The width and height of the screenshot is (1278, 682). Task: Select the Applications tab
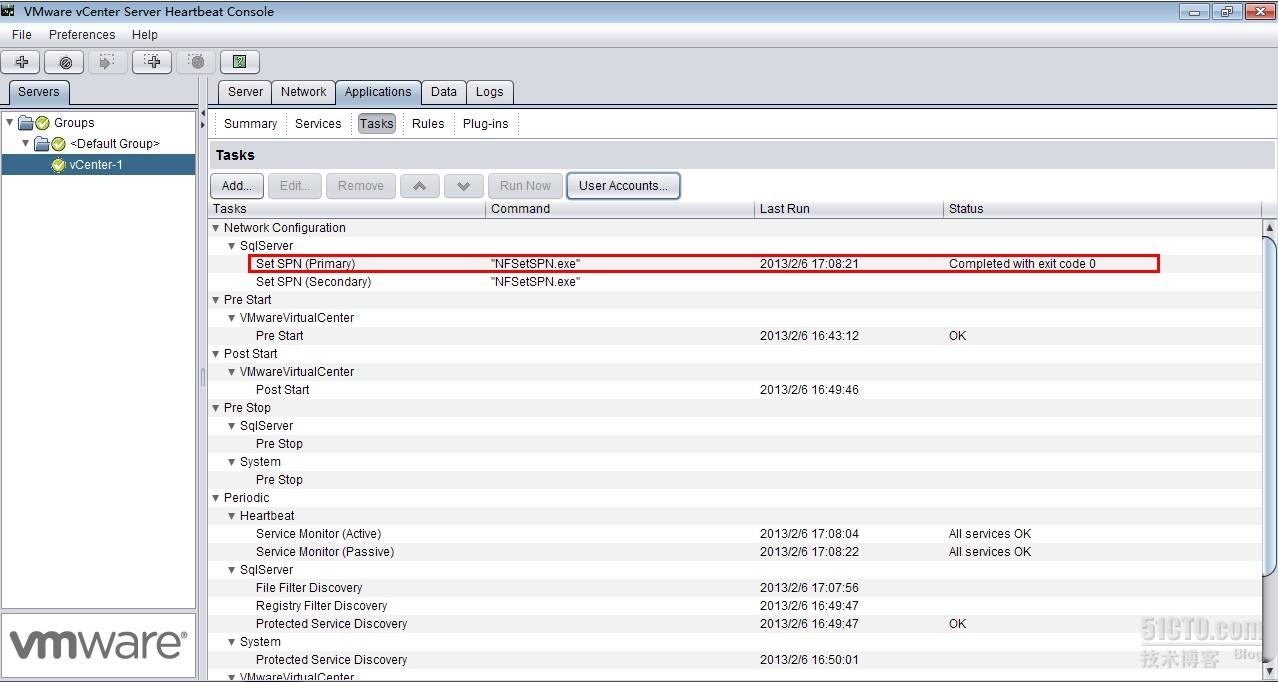(x=378, y=92)
